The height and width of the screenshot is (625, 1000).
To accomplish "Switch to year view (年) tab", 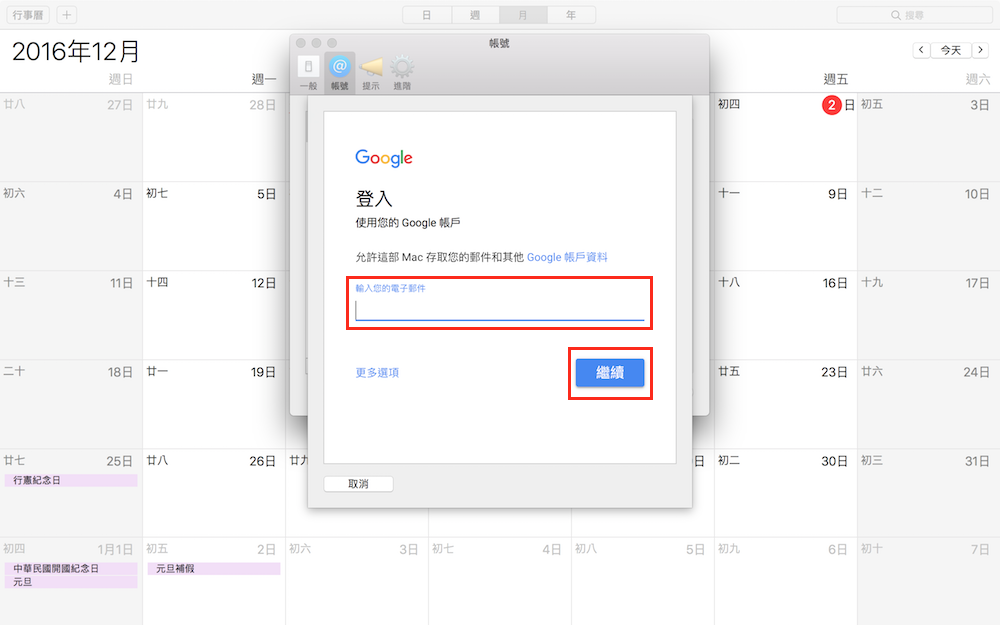I will pyautogui.click(x=571, y=15).
